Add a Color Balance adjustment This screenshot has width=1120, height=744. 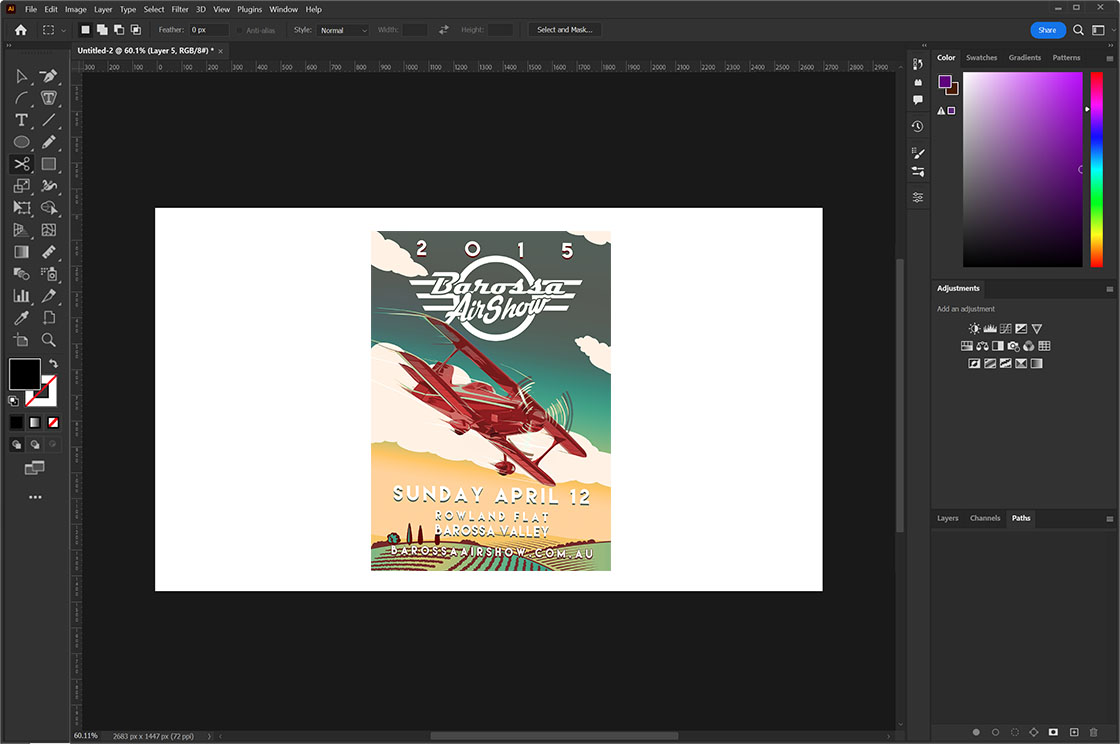point(982,346)
